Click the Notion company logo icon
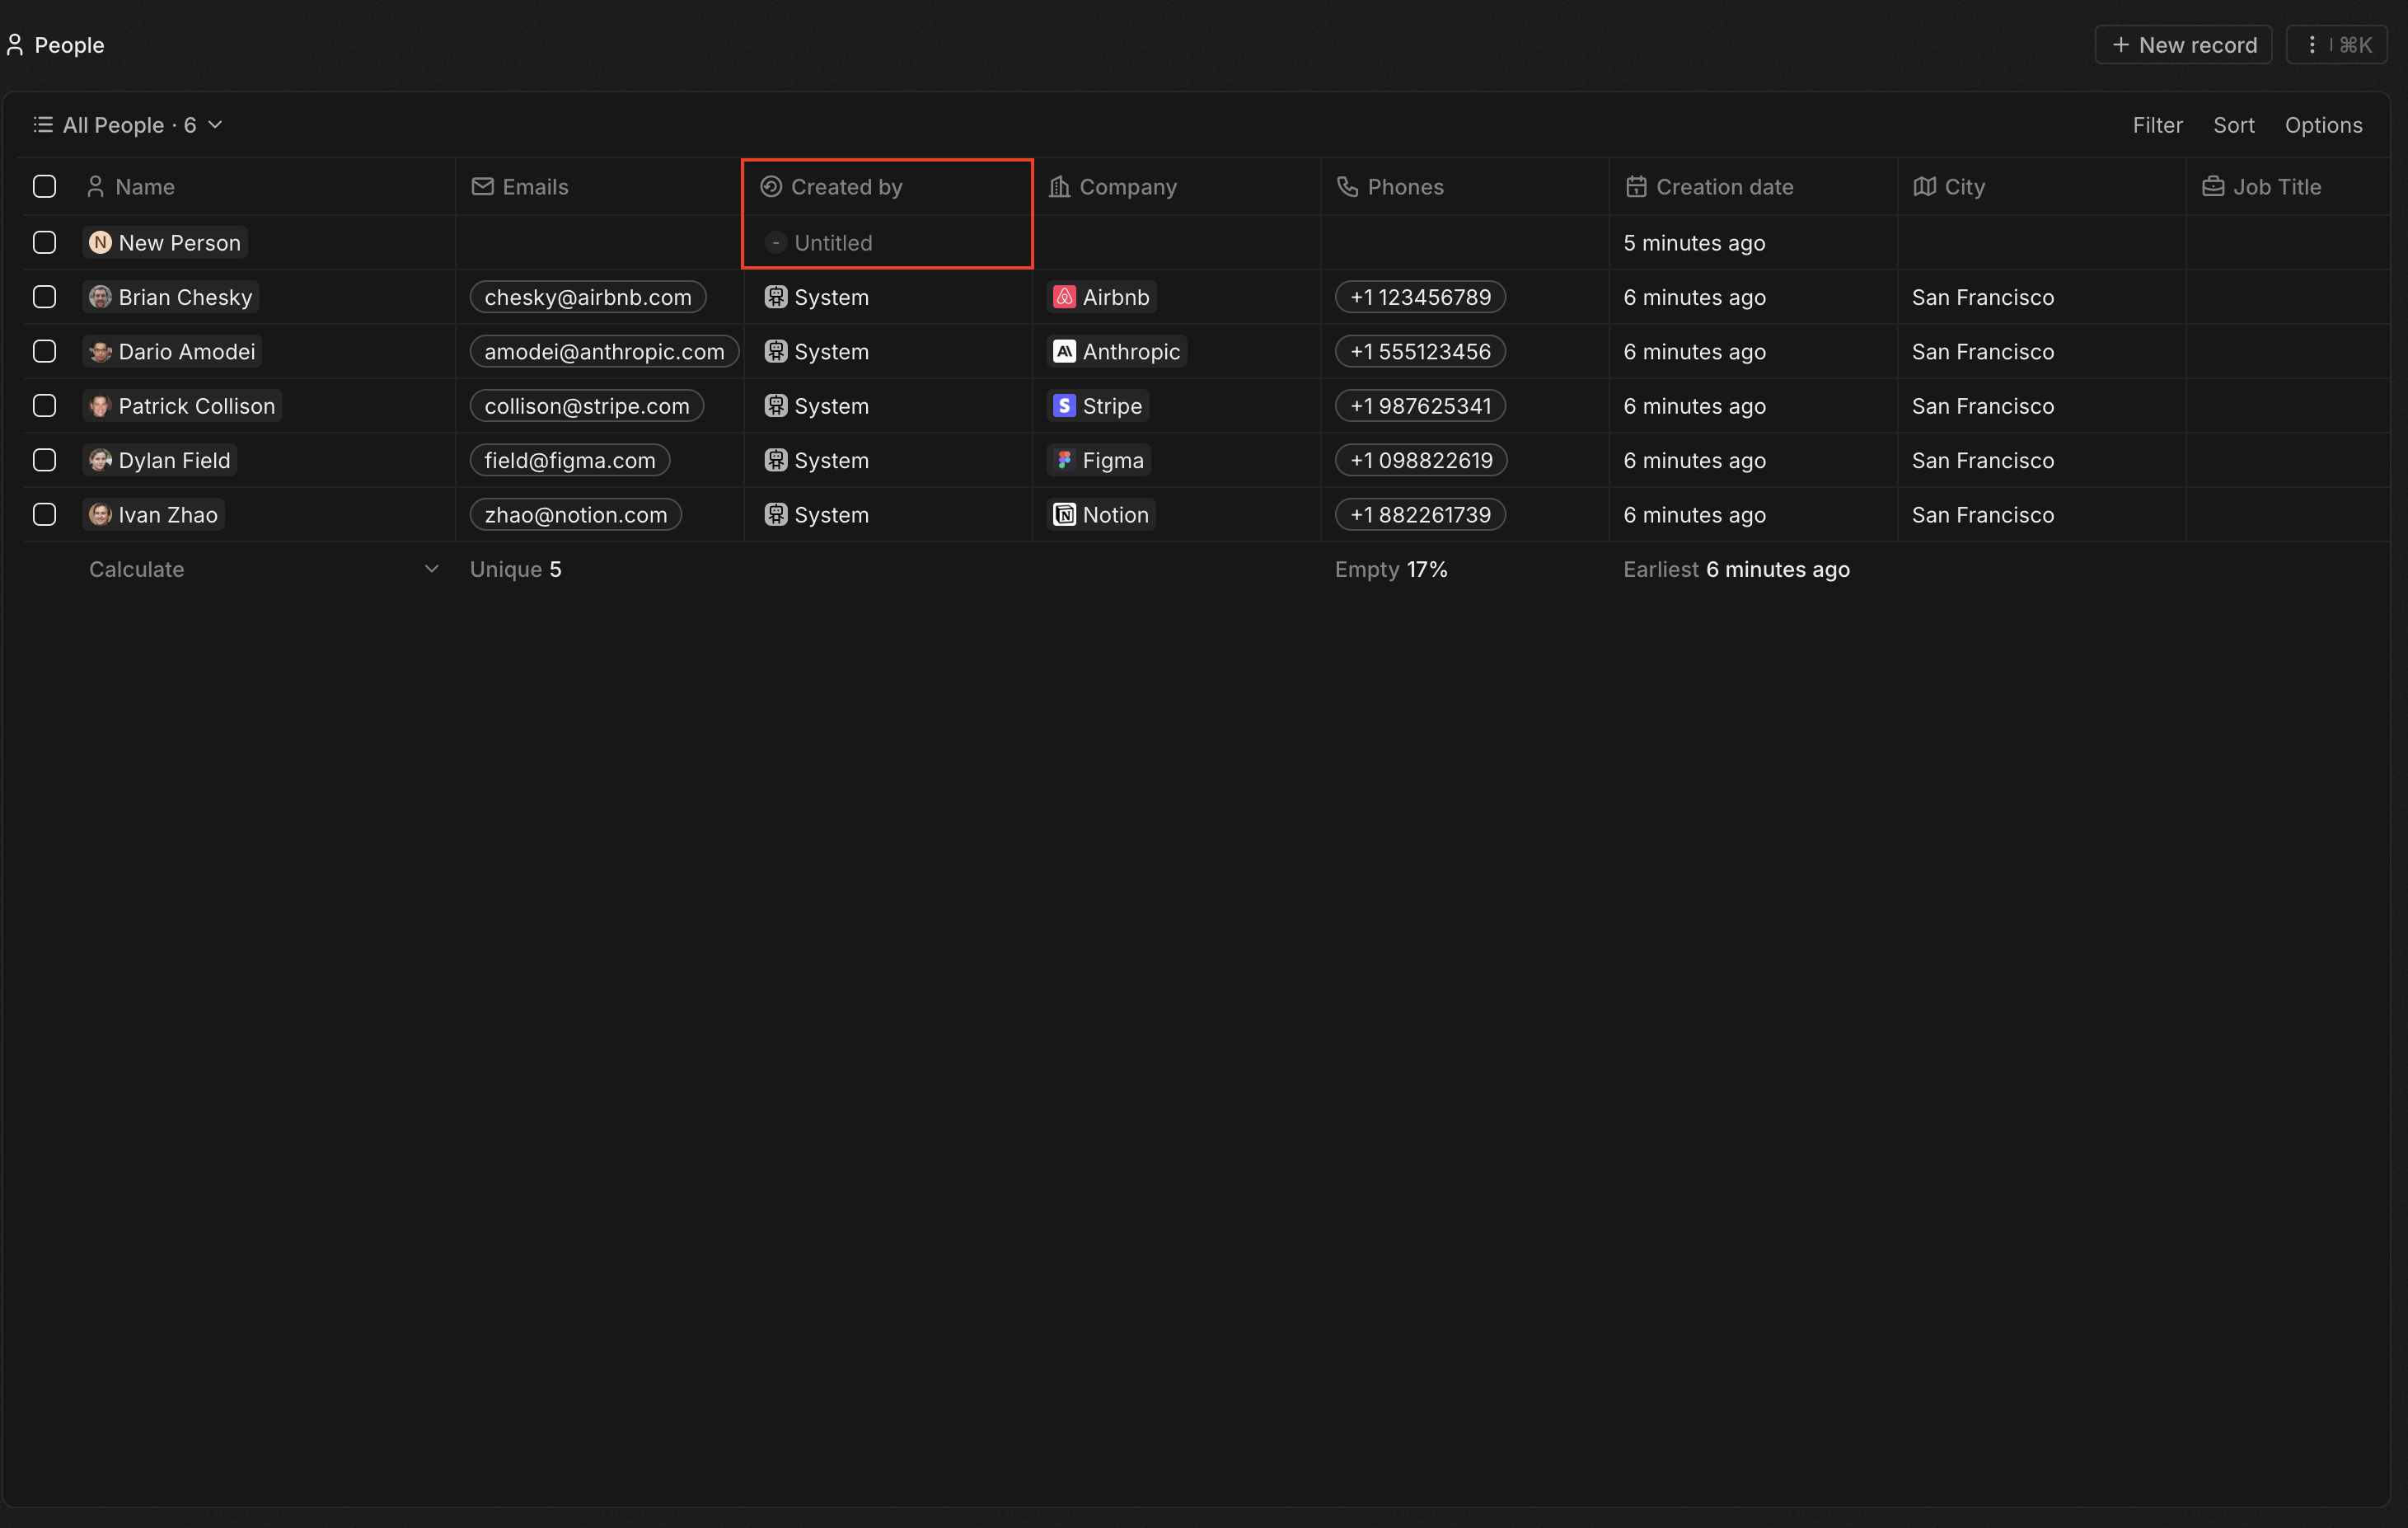Image resolution: width=2408 pixels, height=1528 pixels. [1064, 515]
